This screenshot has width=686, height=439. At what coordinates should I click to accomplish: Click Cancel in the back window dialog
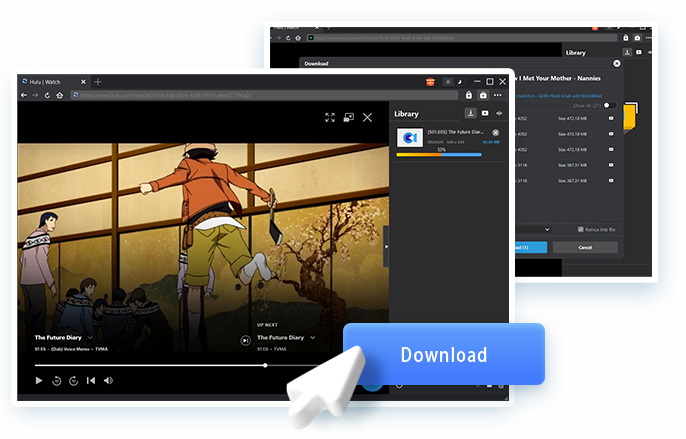[x=585, y=247]
